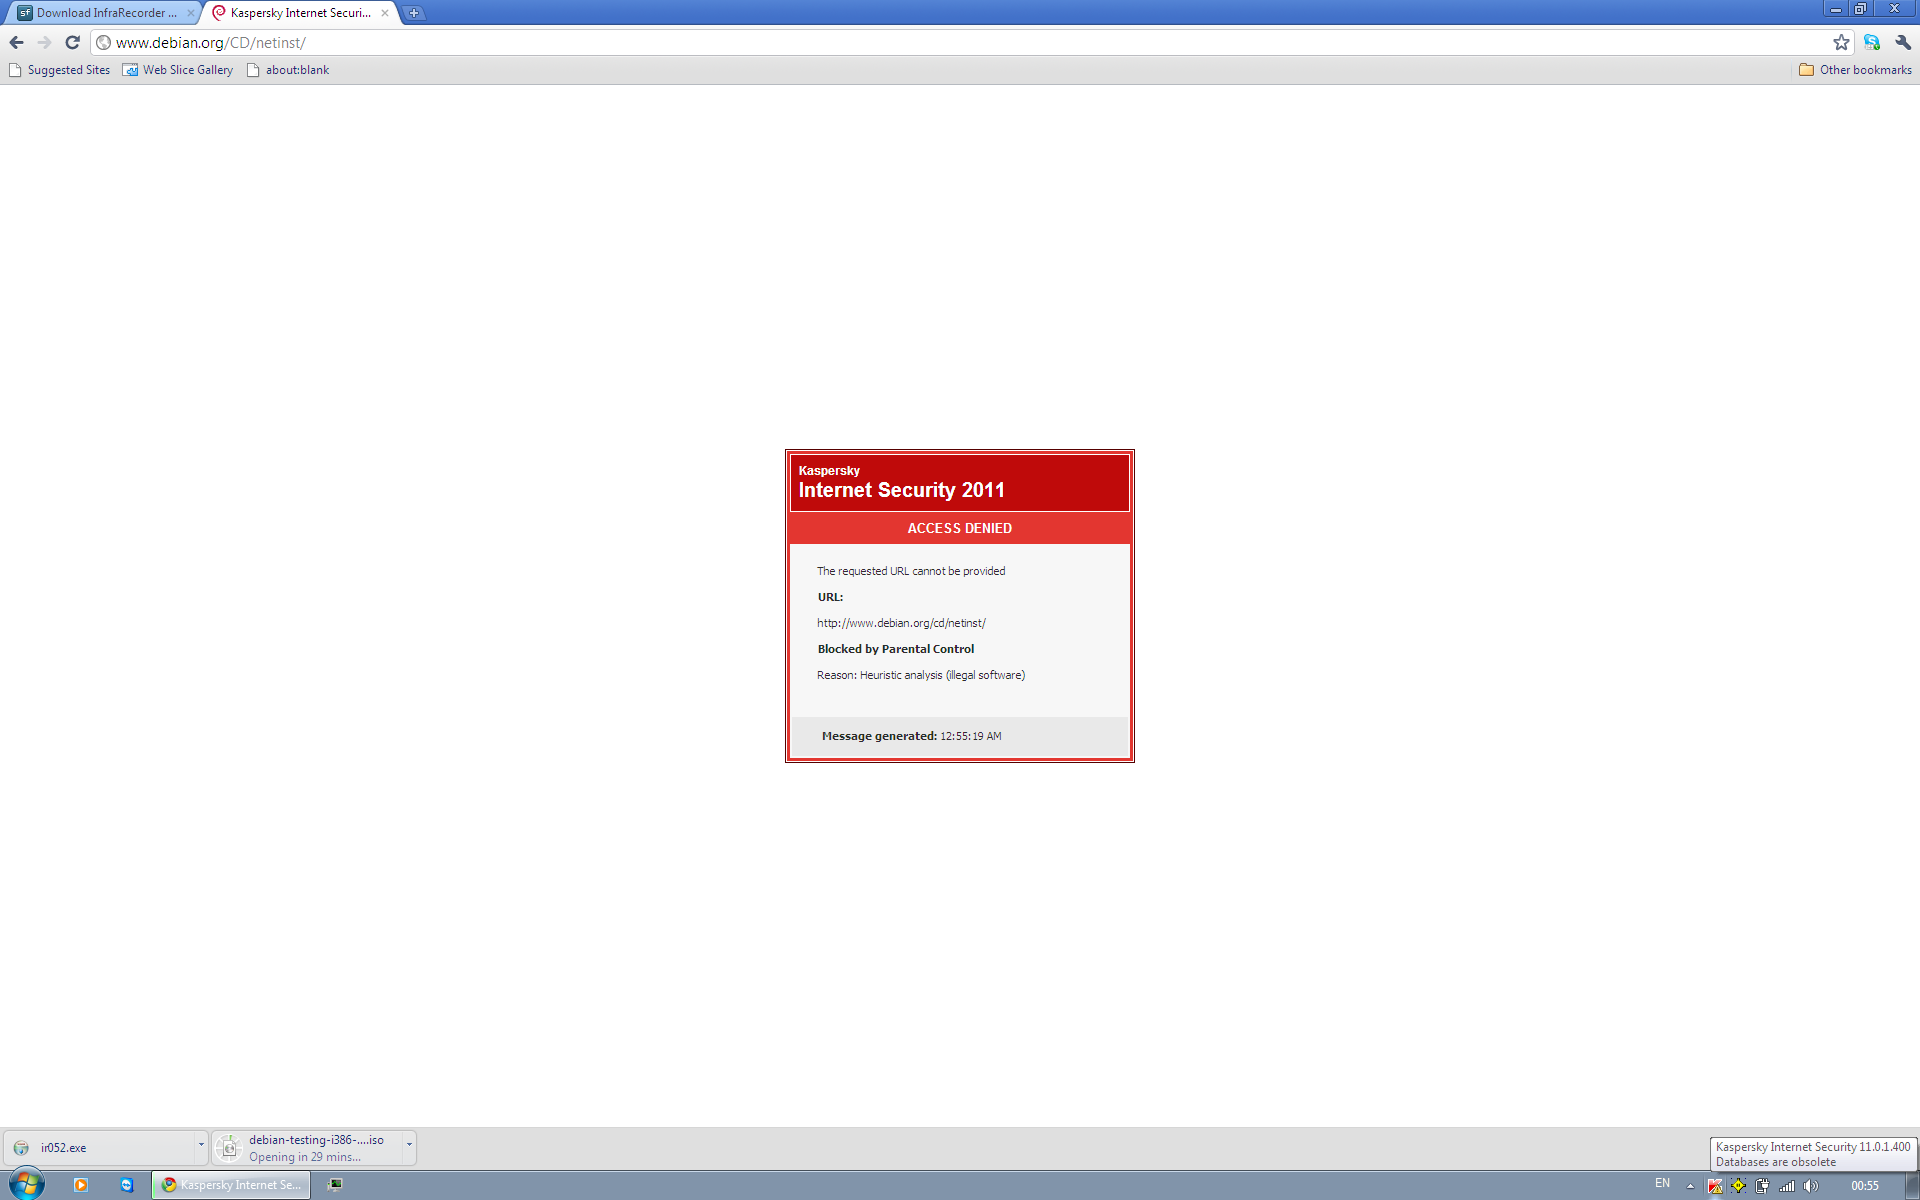Open the Task Manager taskbar icon
The height and width of the screenshot is (1200, 1920).
pyautogui.click(x=335, y=1185)
